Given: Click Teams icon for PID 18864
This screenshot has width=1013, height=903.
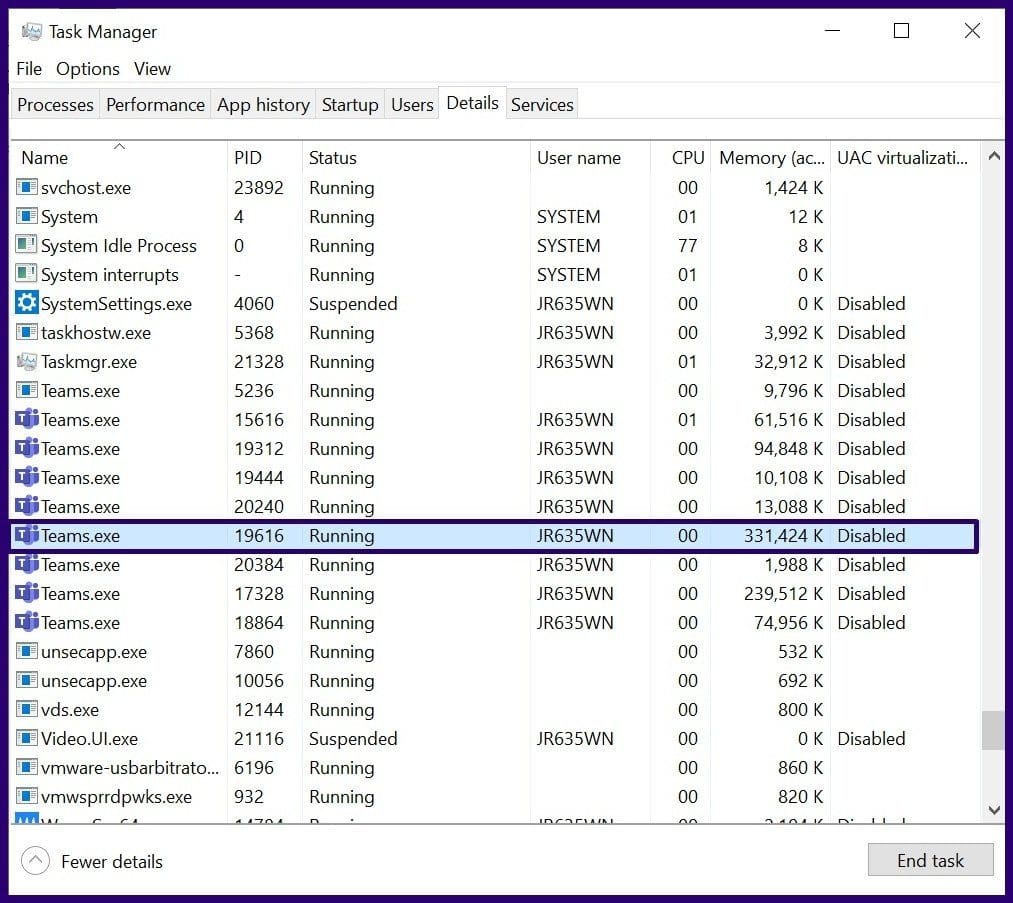Looking at the screenshot, I should (26, 622).
